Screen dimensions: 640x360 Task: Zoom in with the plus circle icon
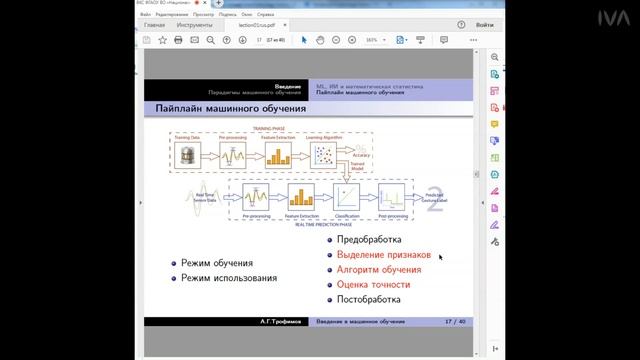[352, 40]
